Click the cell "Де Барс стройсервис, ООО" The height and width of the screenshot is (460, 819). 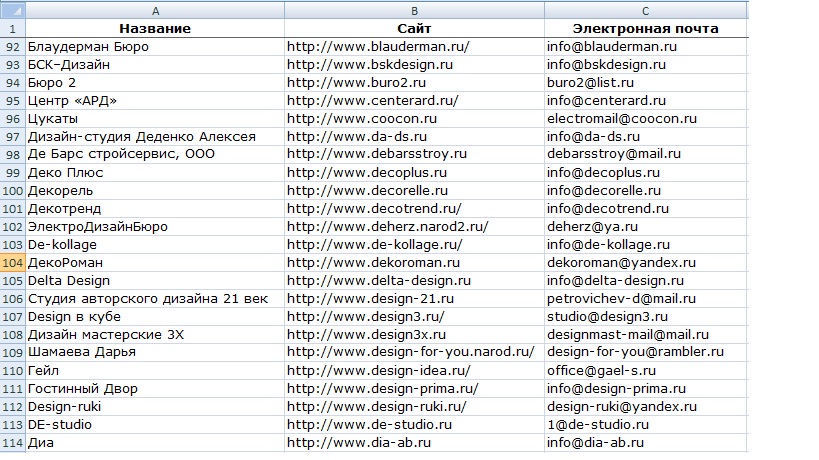(x=121, y=154)
